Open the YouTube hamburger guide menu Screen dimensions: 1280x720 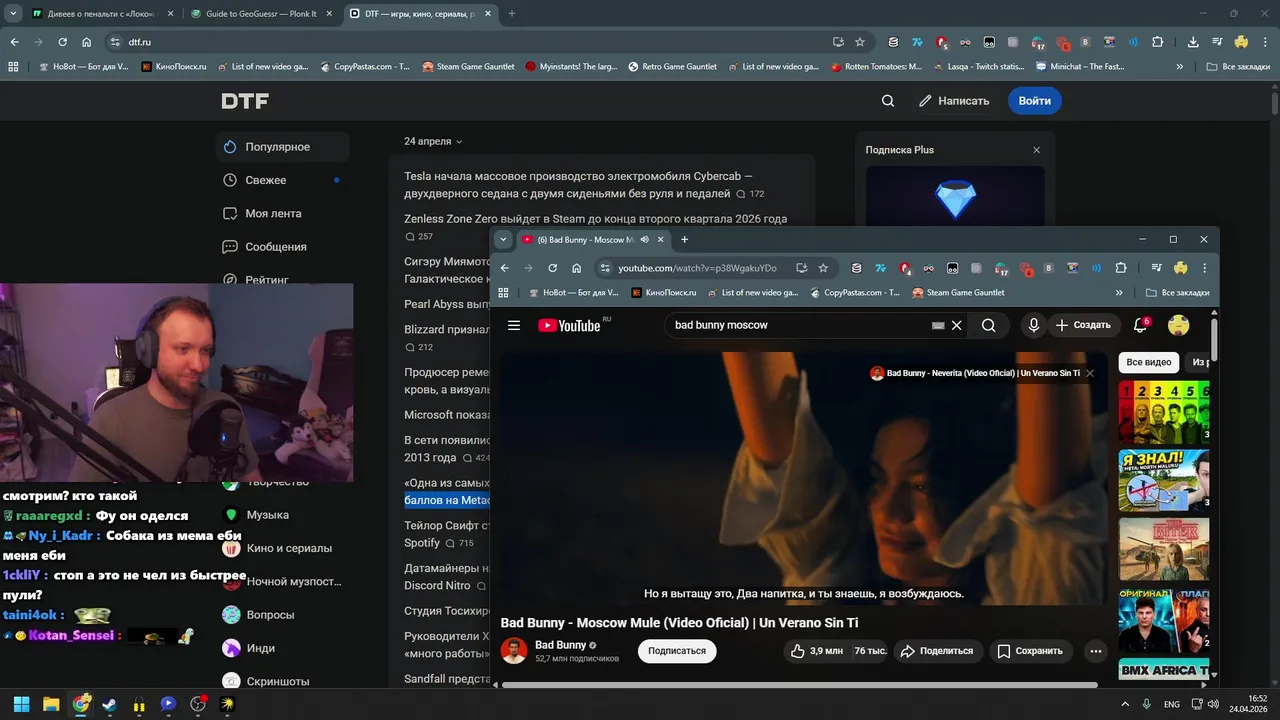pyautogui.click(x=514, y=325)
